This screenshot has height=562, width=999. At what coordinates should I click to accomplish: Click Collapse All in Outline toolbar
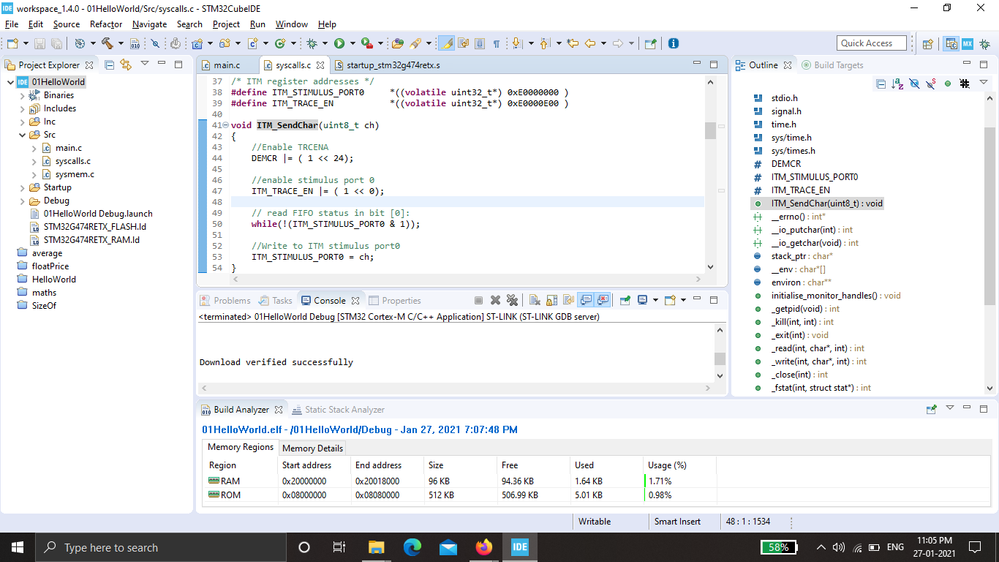tap(881, 84)
